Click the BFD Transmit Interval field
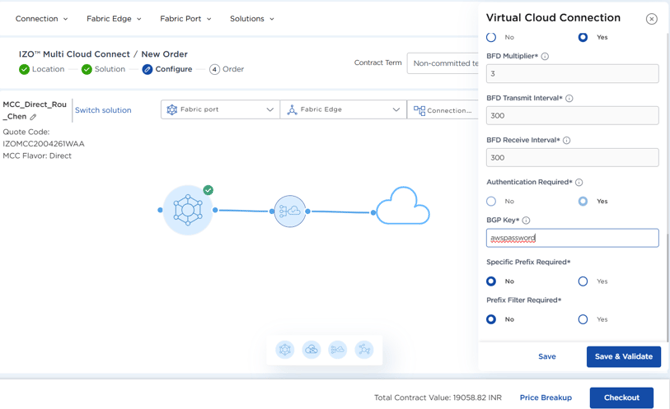 [572, 115]
